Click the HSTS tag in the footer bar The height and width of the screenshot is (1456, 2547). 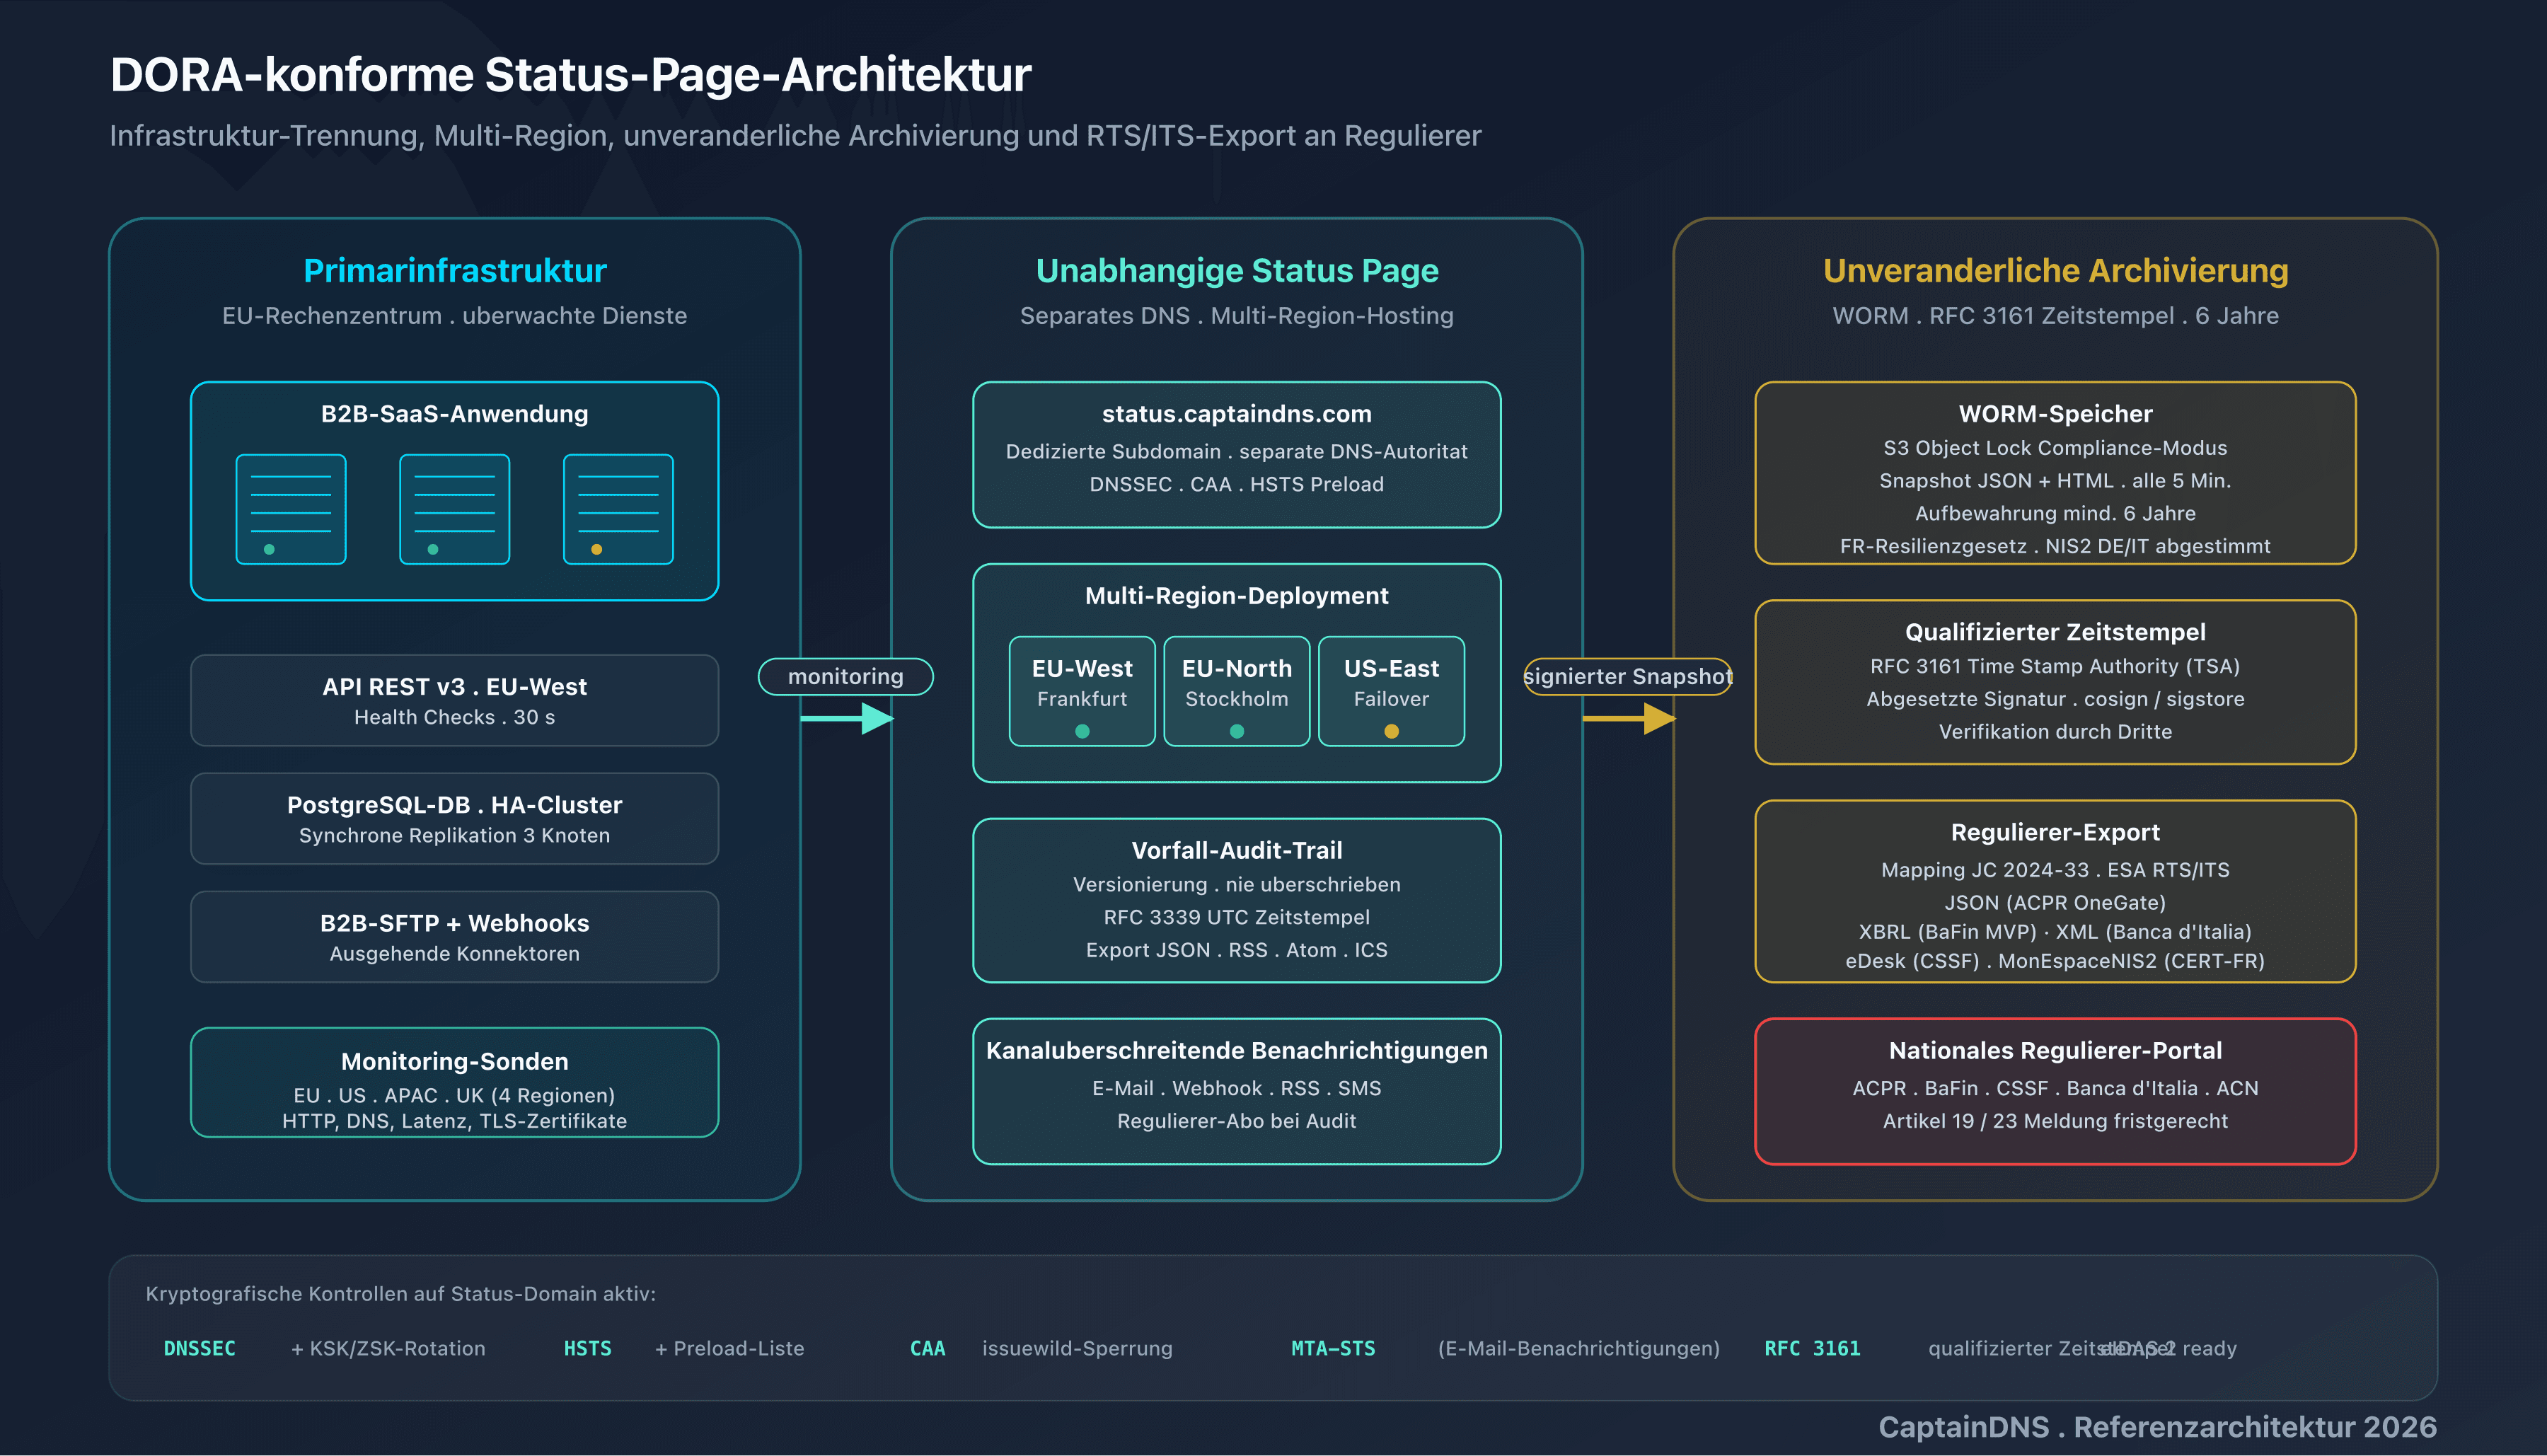(588, 1348)
